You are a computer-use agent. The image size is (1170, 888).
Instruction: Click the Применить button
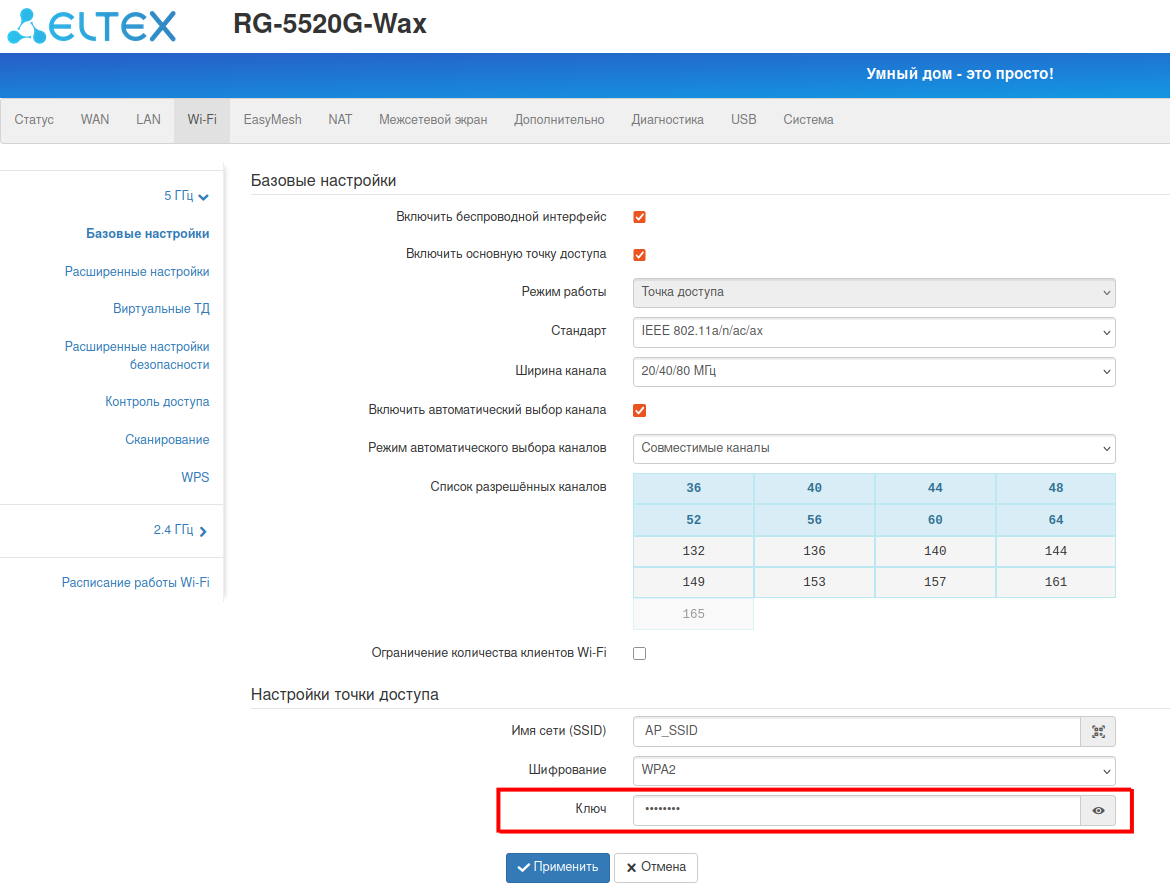[x=557, y=867]
